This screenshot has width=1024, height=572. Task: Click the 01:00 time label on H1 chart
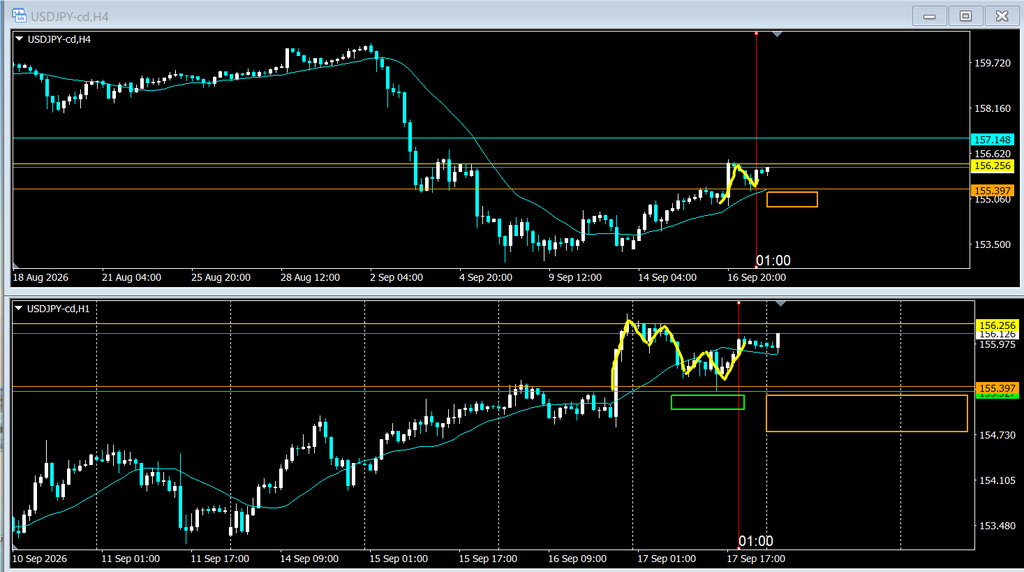click(x=756, y=541)
